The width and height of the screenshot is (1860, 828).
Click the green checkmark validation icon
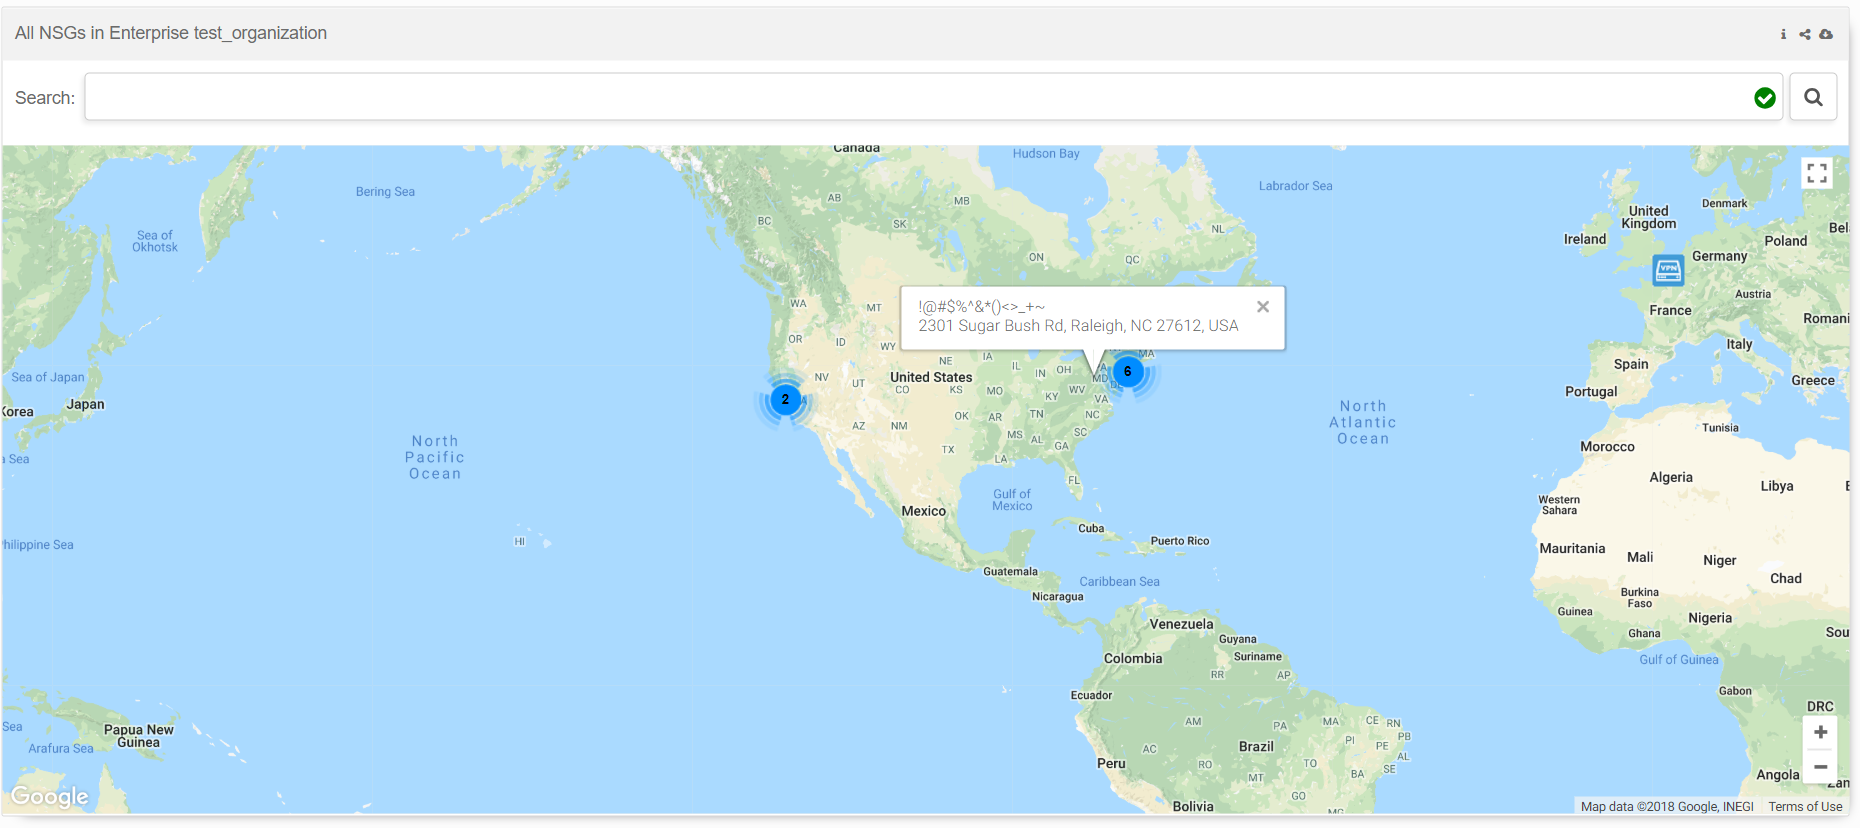(x=1765, y=98)
